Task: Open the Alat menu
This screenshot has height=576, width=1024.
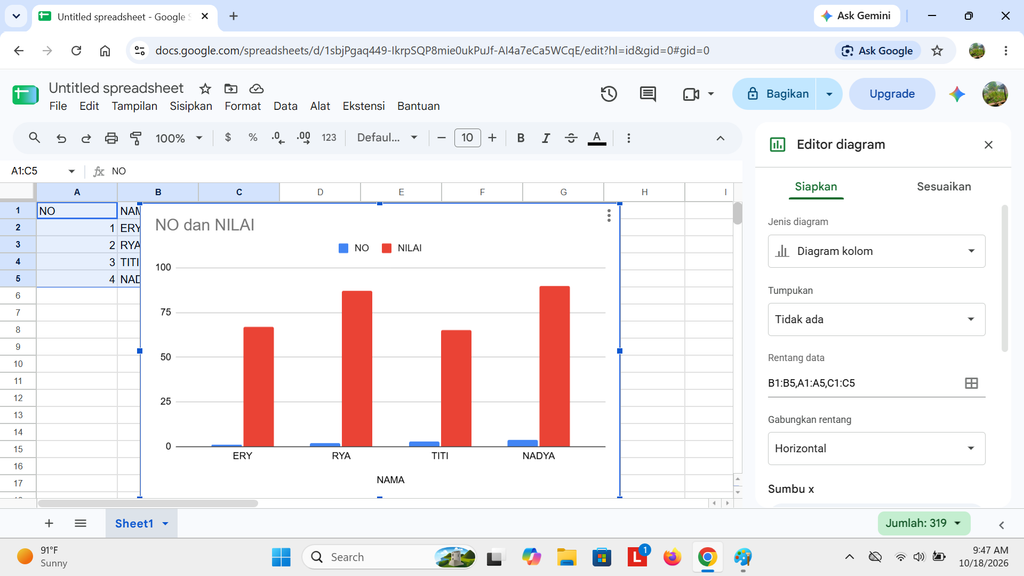Action: [x=320, y=106]
